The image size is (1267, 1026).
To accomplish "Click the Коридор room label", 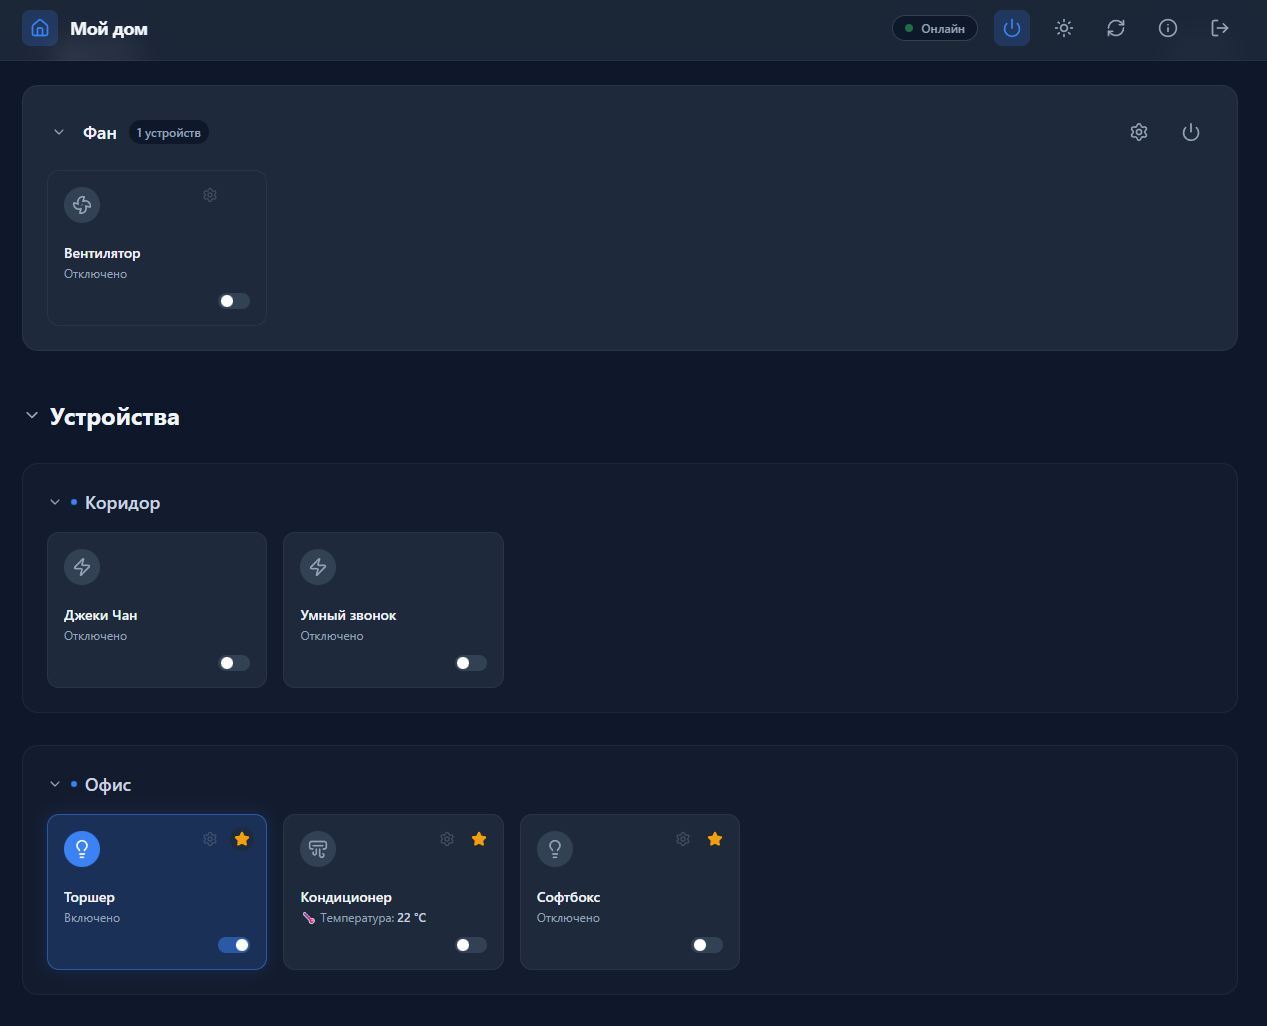I will coord(122,503).
